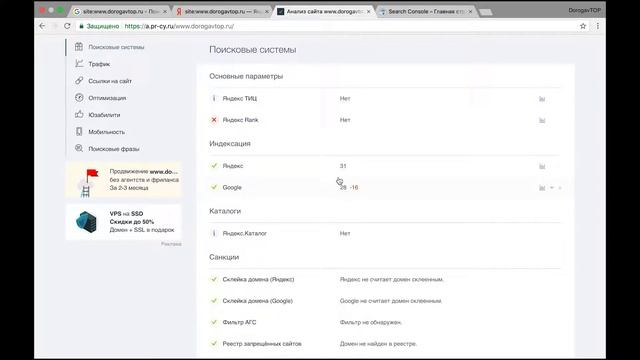Screen dimensions: 640x360
Task: Click the Поисковые системы grid icon in the sidebar
Action: click(79, 47)
